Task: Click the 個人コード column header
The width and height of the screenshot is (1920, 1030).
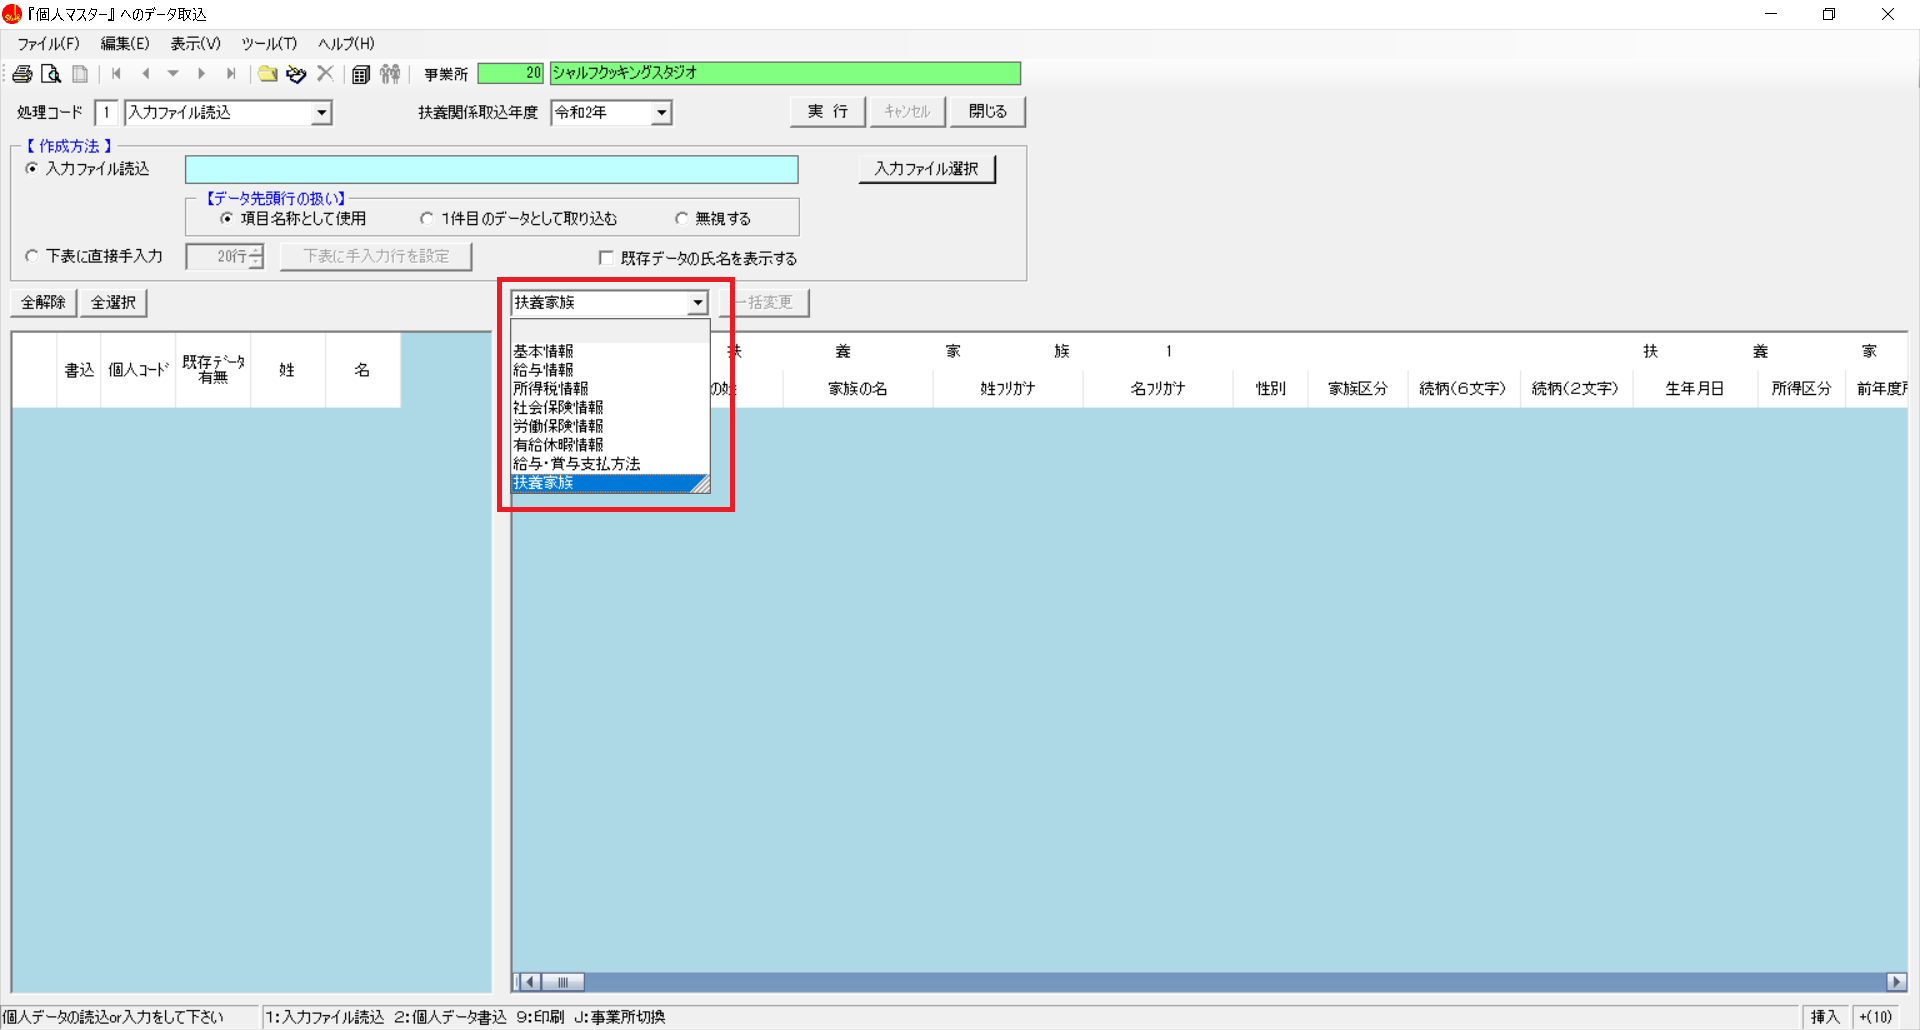Action: pos(138,370)
